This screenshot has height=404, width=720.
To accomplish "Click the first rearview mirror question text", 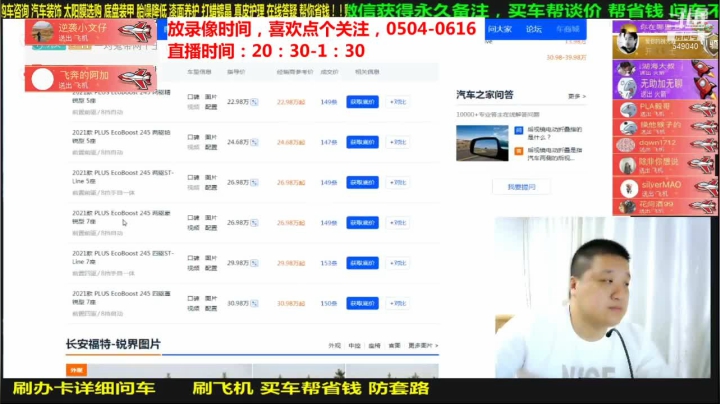I will tap(554, 133).
